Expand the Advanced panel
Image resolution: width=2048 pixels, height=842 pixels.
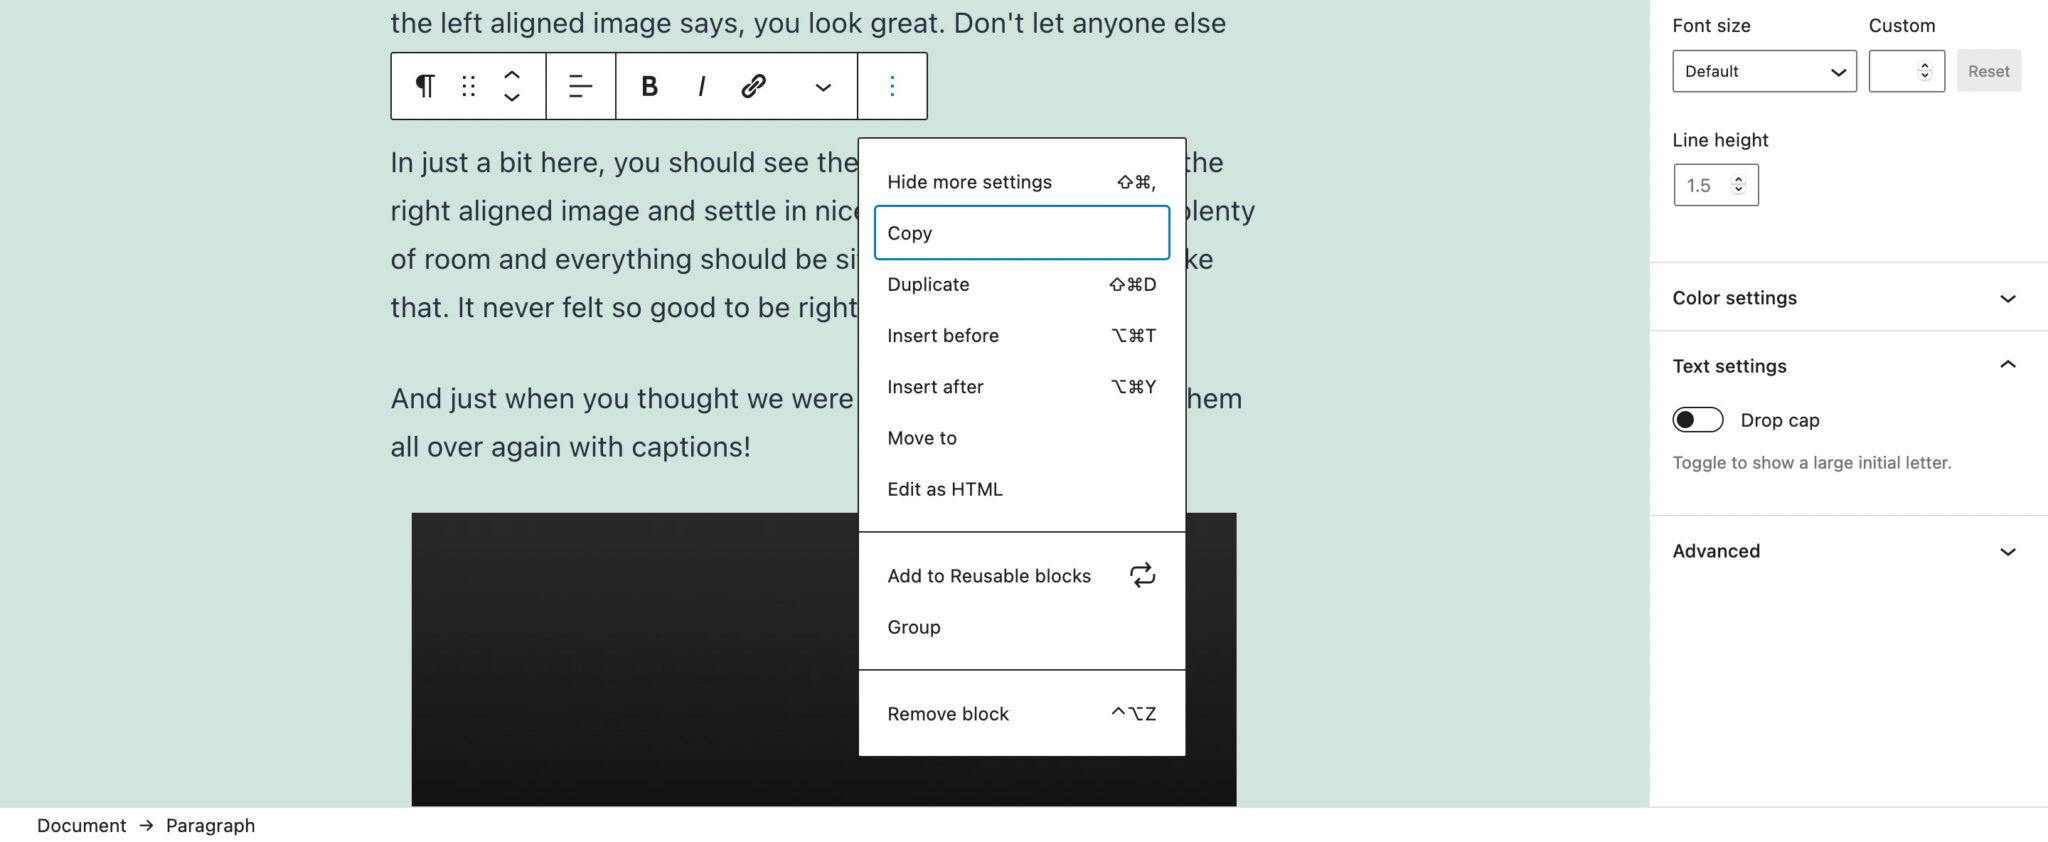(x=1848, y=551)
